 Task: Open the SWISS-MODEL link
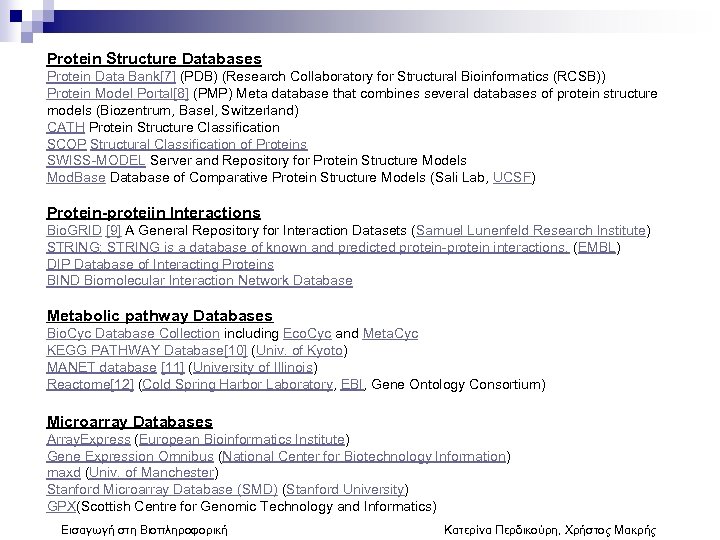(x=97, y=160)
